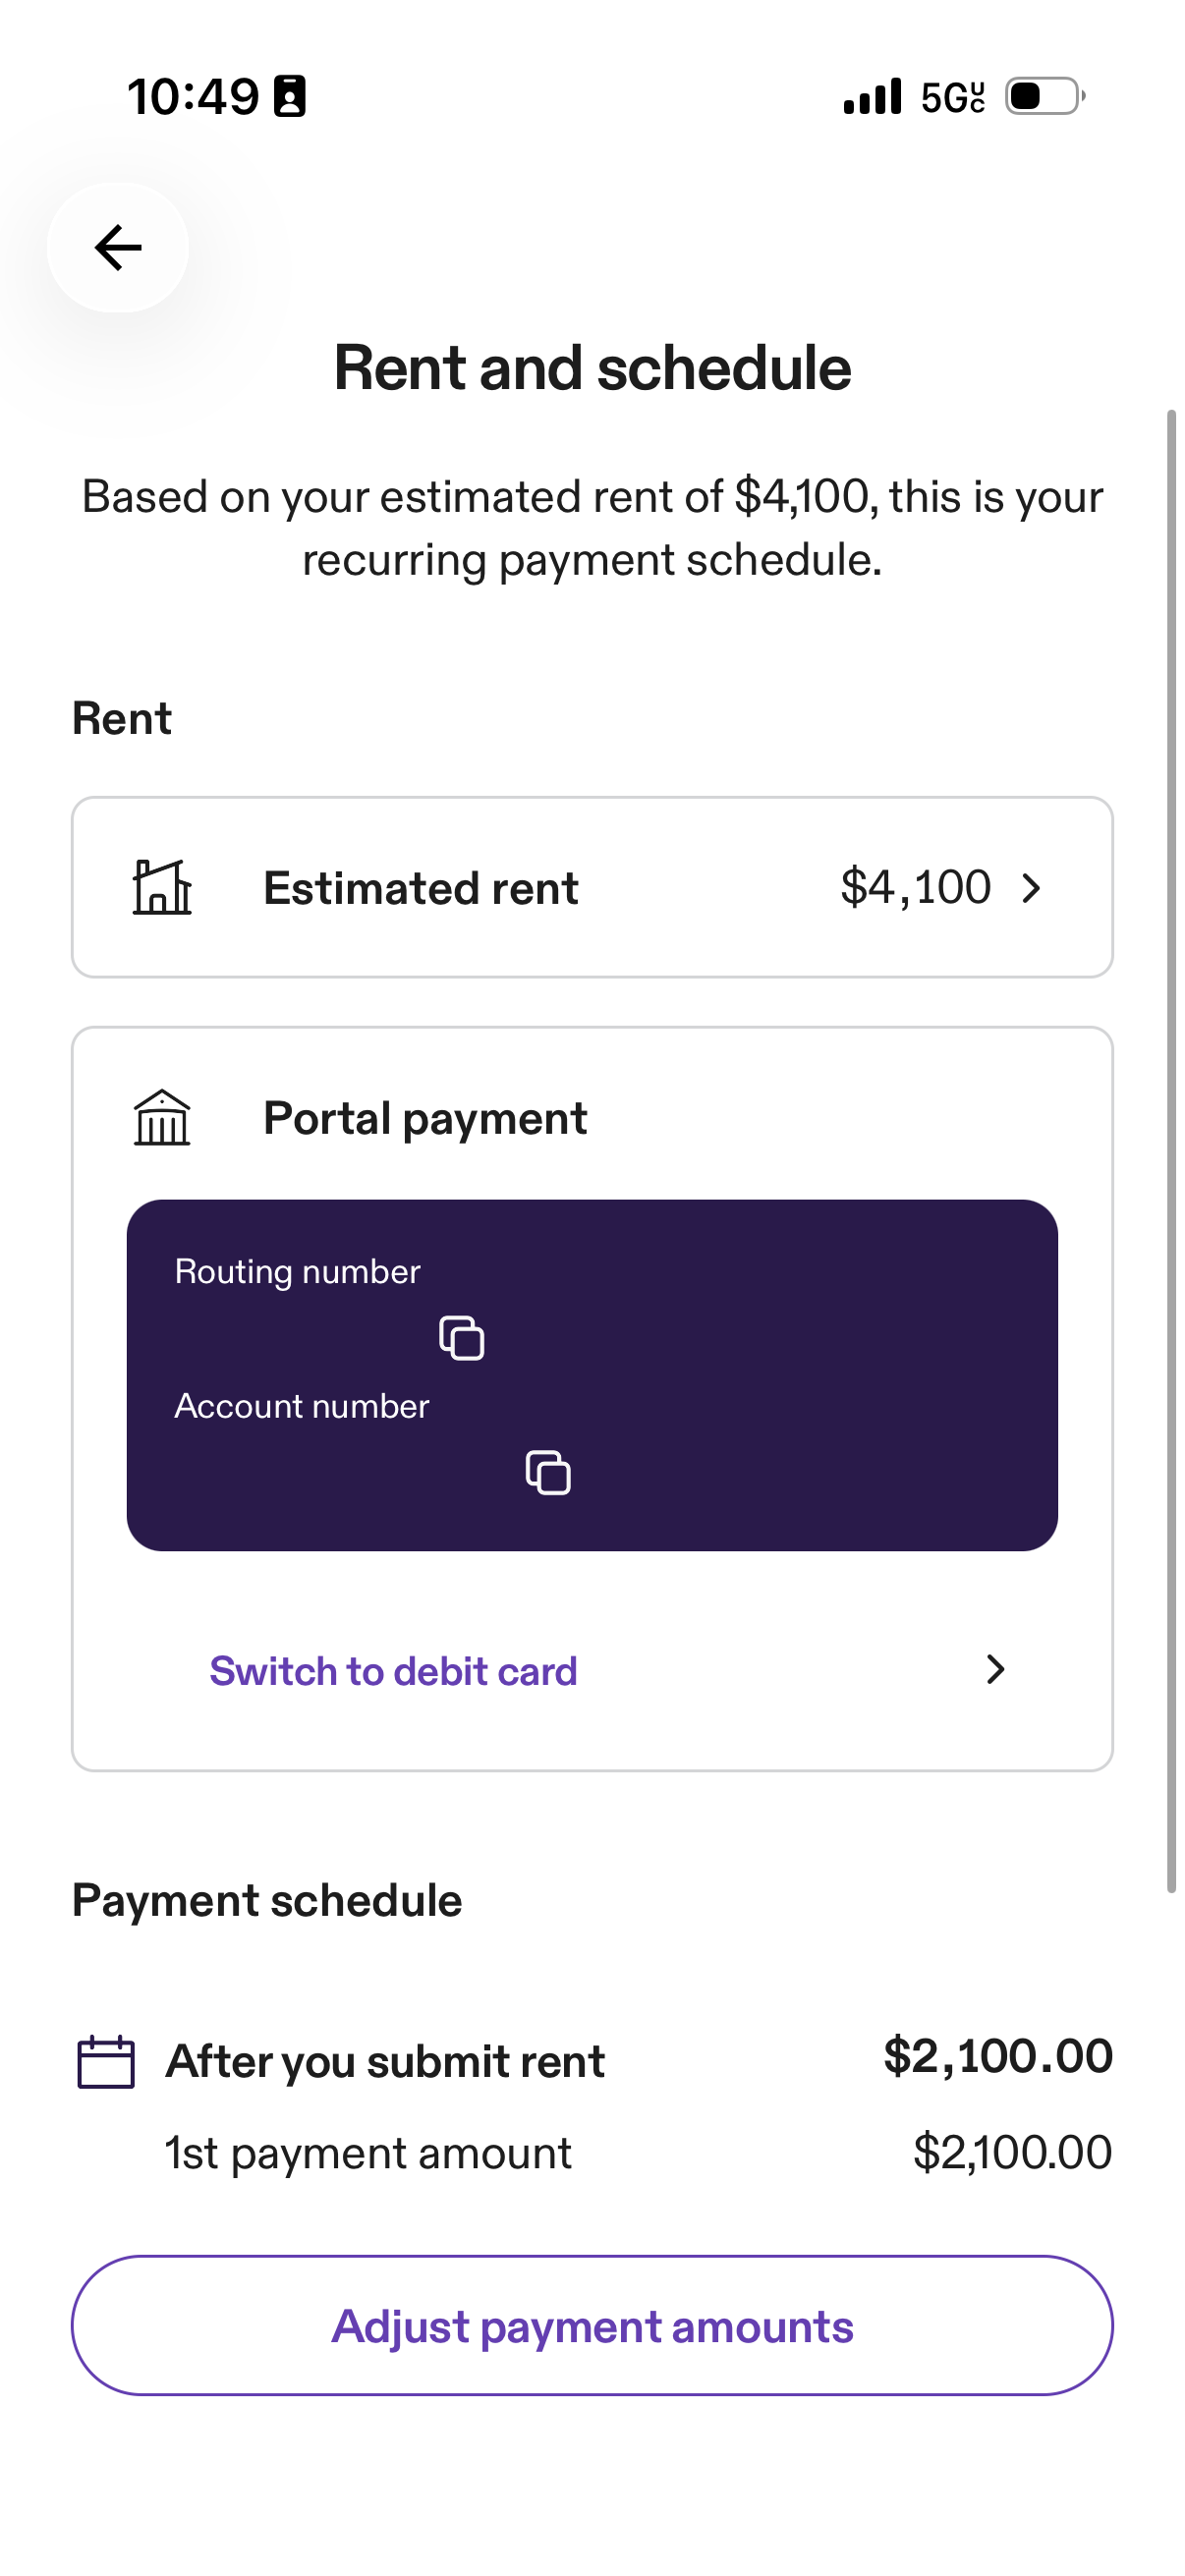Tap the back arrow button

tap(118, 247)
